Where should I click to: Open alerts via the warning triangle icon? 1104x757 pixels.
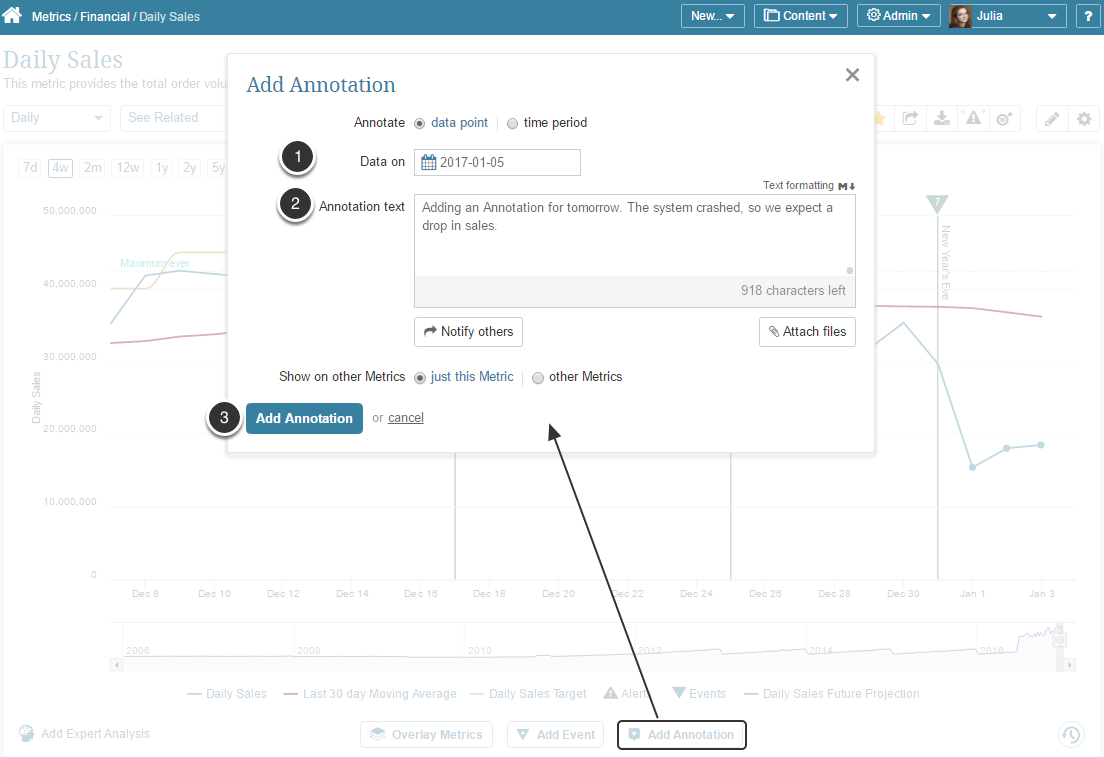(x=972, y=118)
